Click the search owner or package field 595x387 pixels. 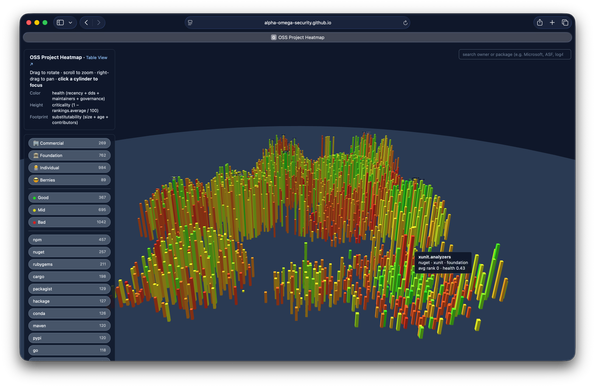pyautogui.click(x=515, y=55)
